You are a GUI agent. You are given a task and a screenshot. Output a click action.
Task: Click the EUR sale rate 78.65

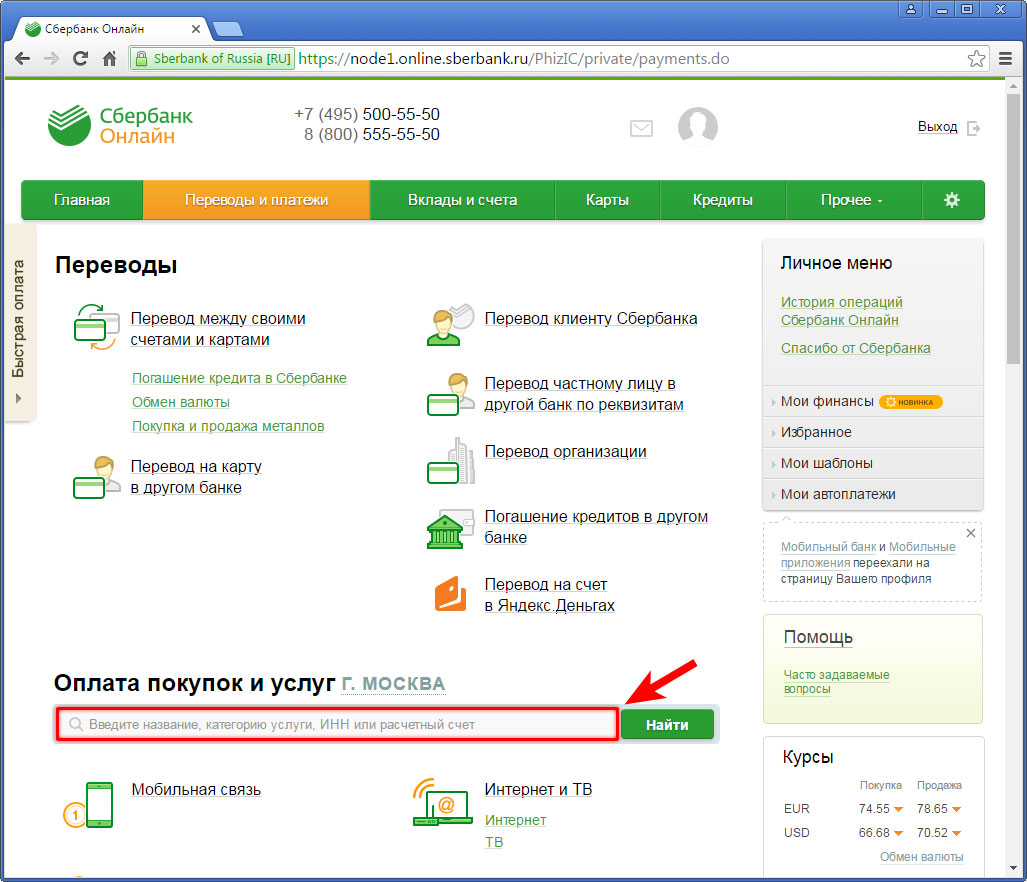click(932, 809)
